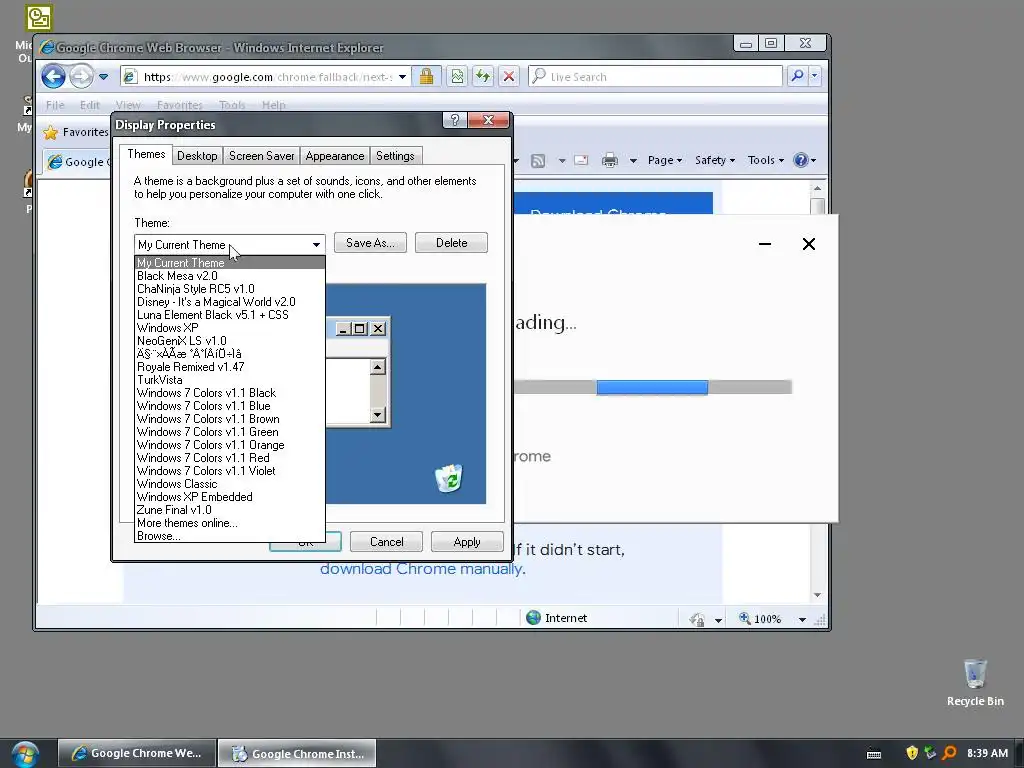This screenshot has width=1024, height=768.
Task: Choose More themes online... entry
Action: [229, 523]
